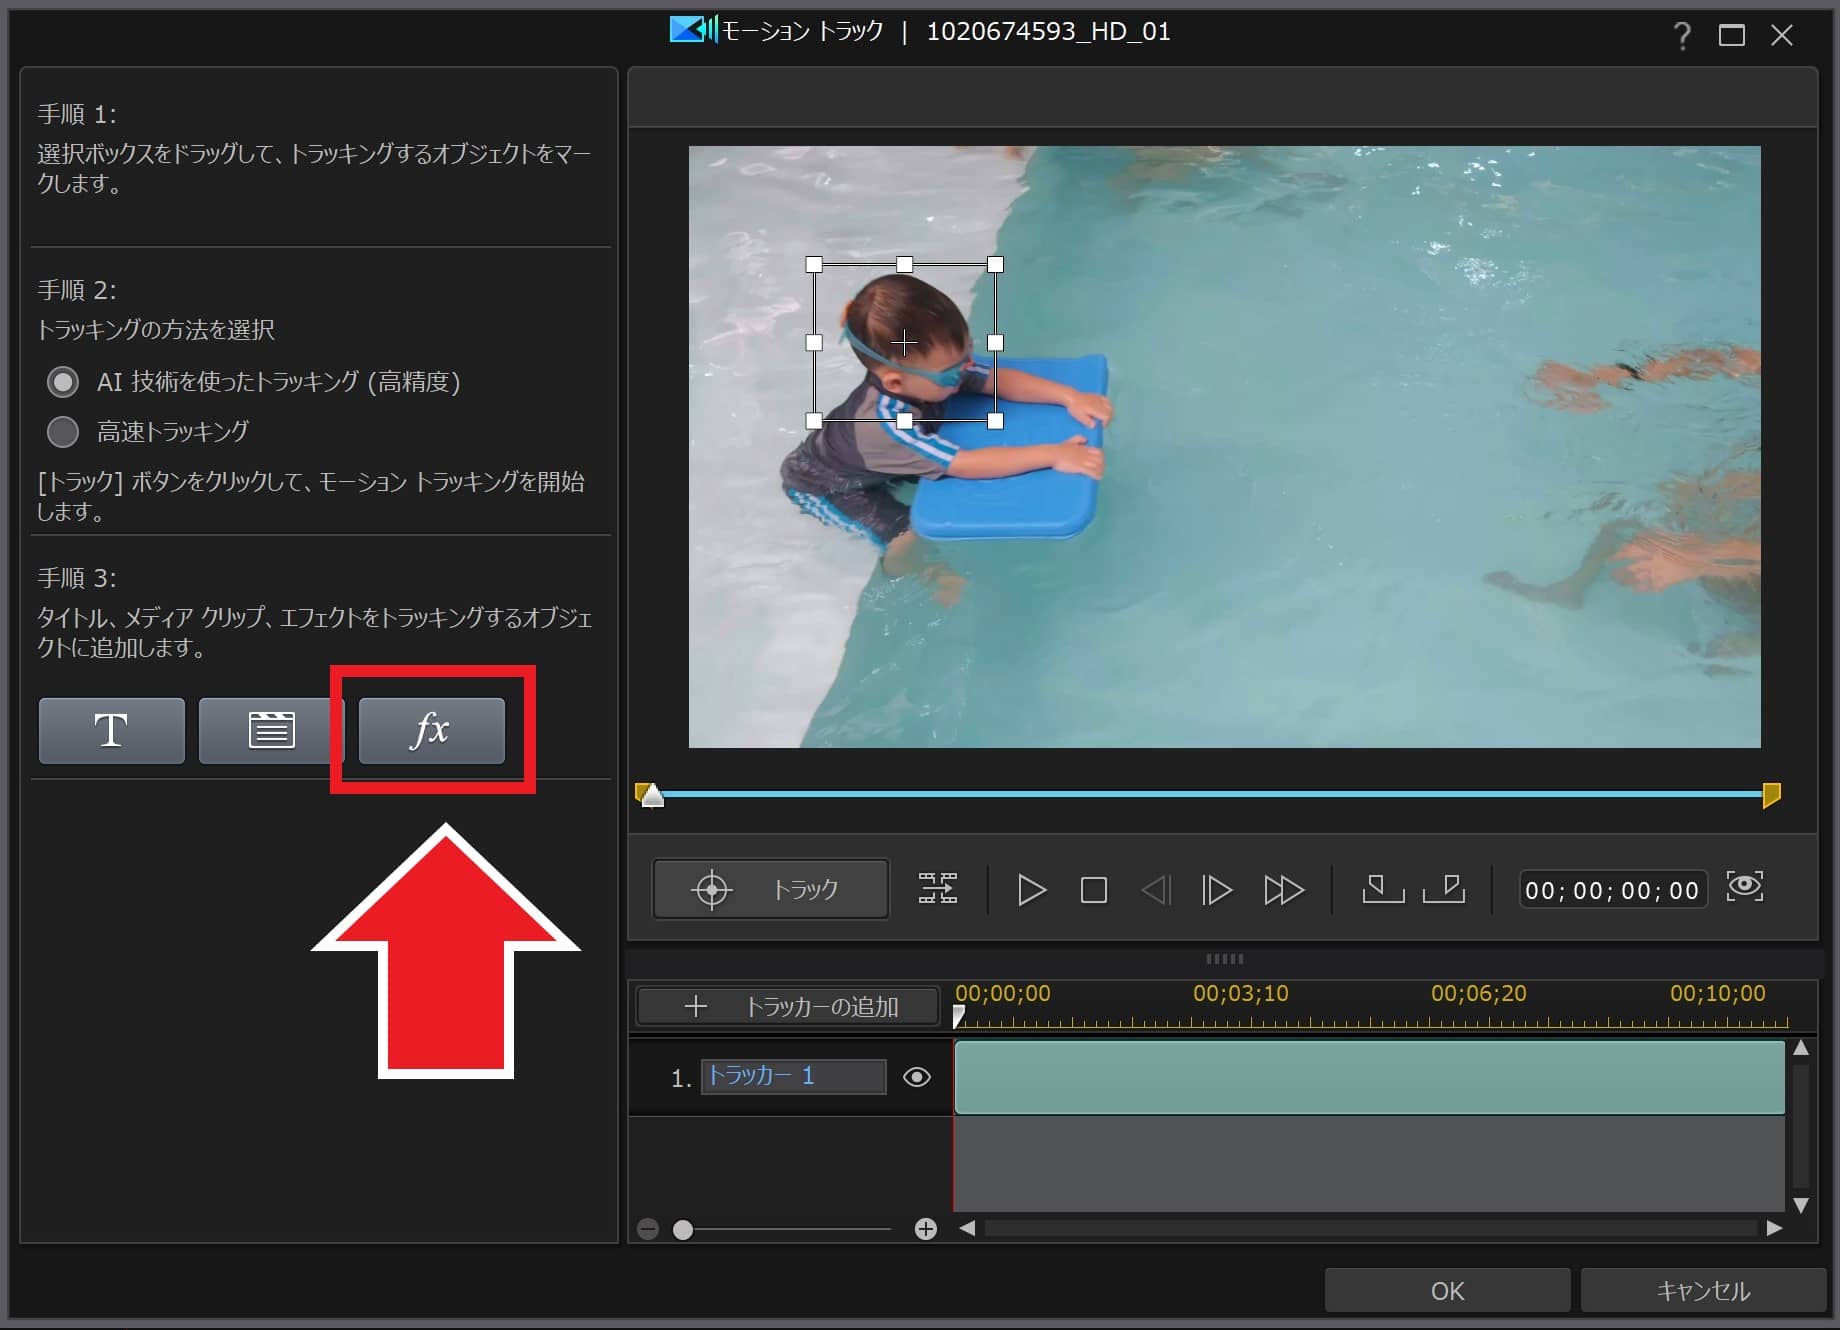
Task: Stop the video playback
Action: coord(1094,890)
